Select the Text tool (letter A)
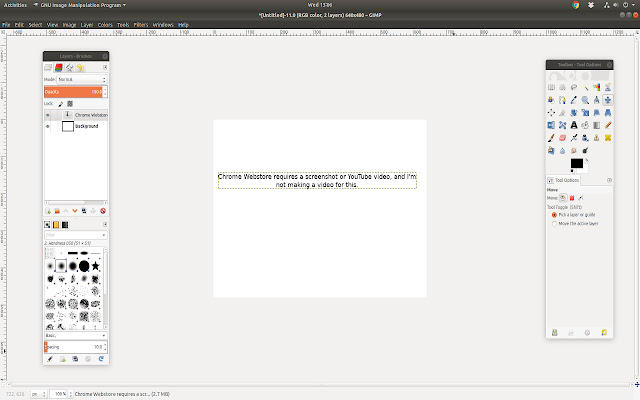The height and width of the screenshot is (400, 640). 574,125
